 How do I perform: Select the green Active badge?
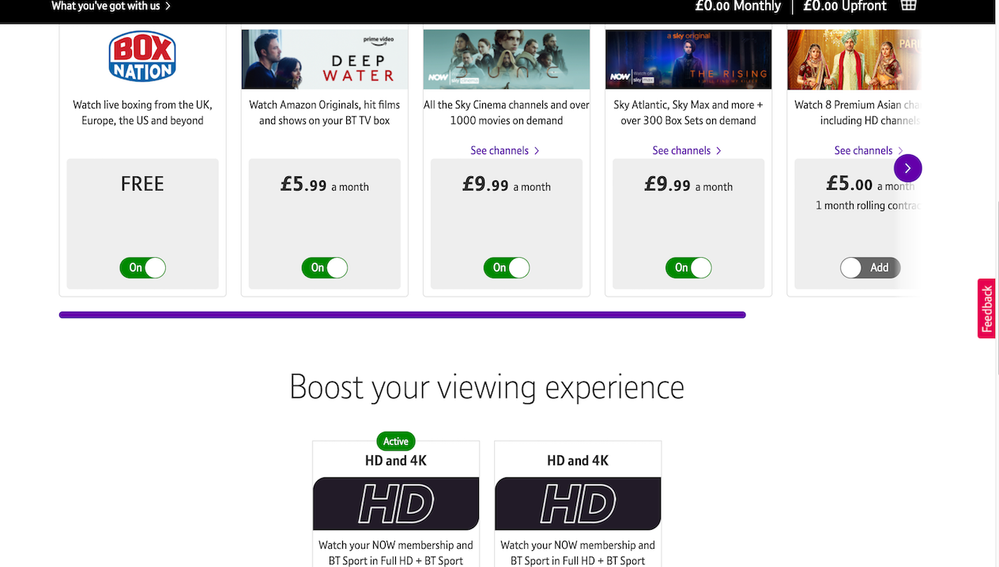396,441
